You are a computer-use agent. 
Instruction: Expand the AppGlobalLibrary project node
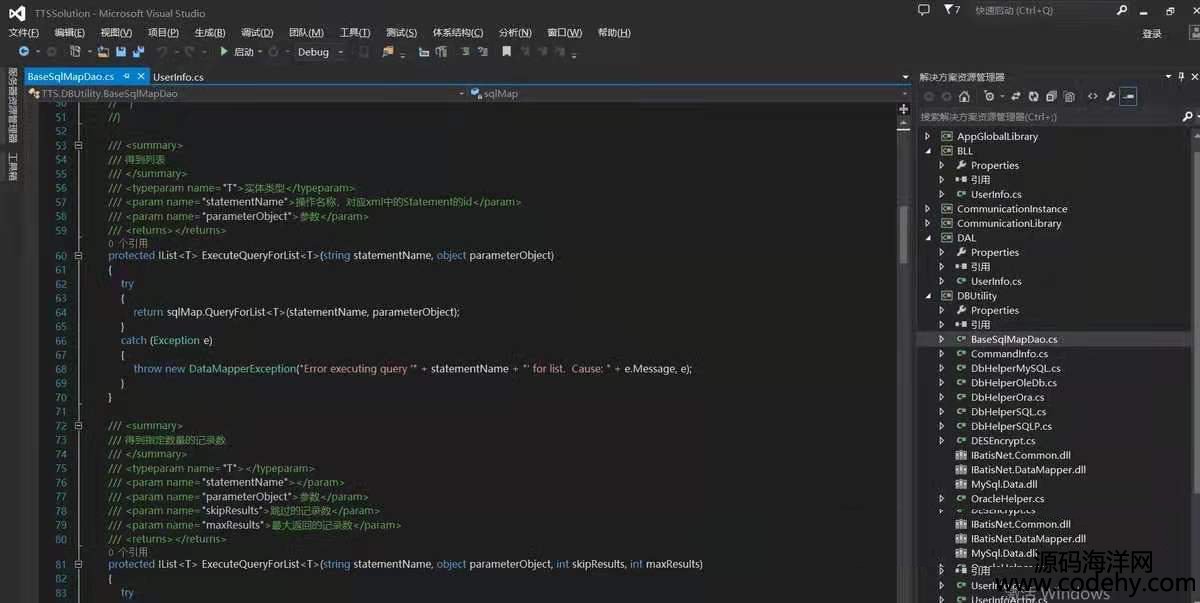pyautogui.click(x=927, y=136)
